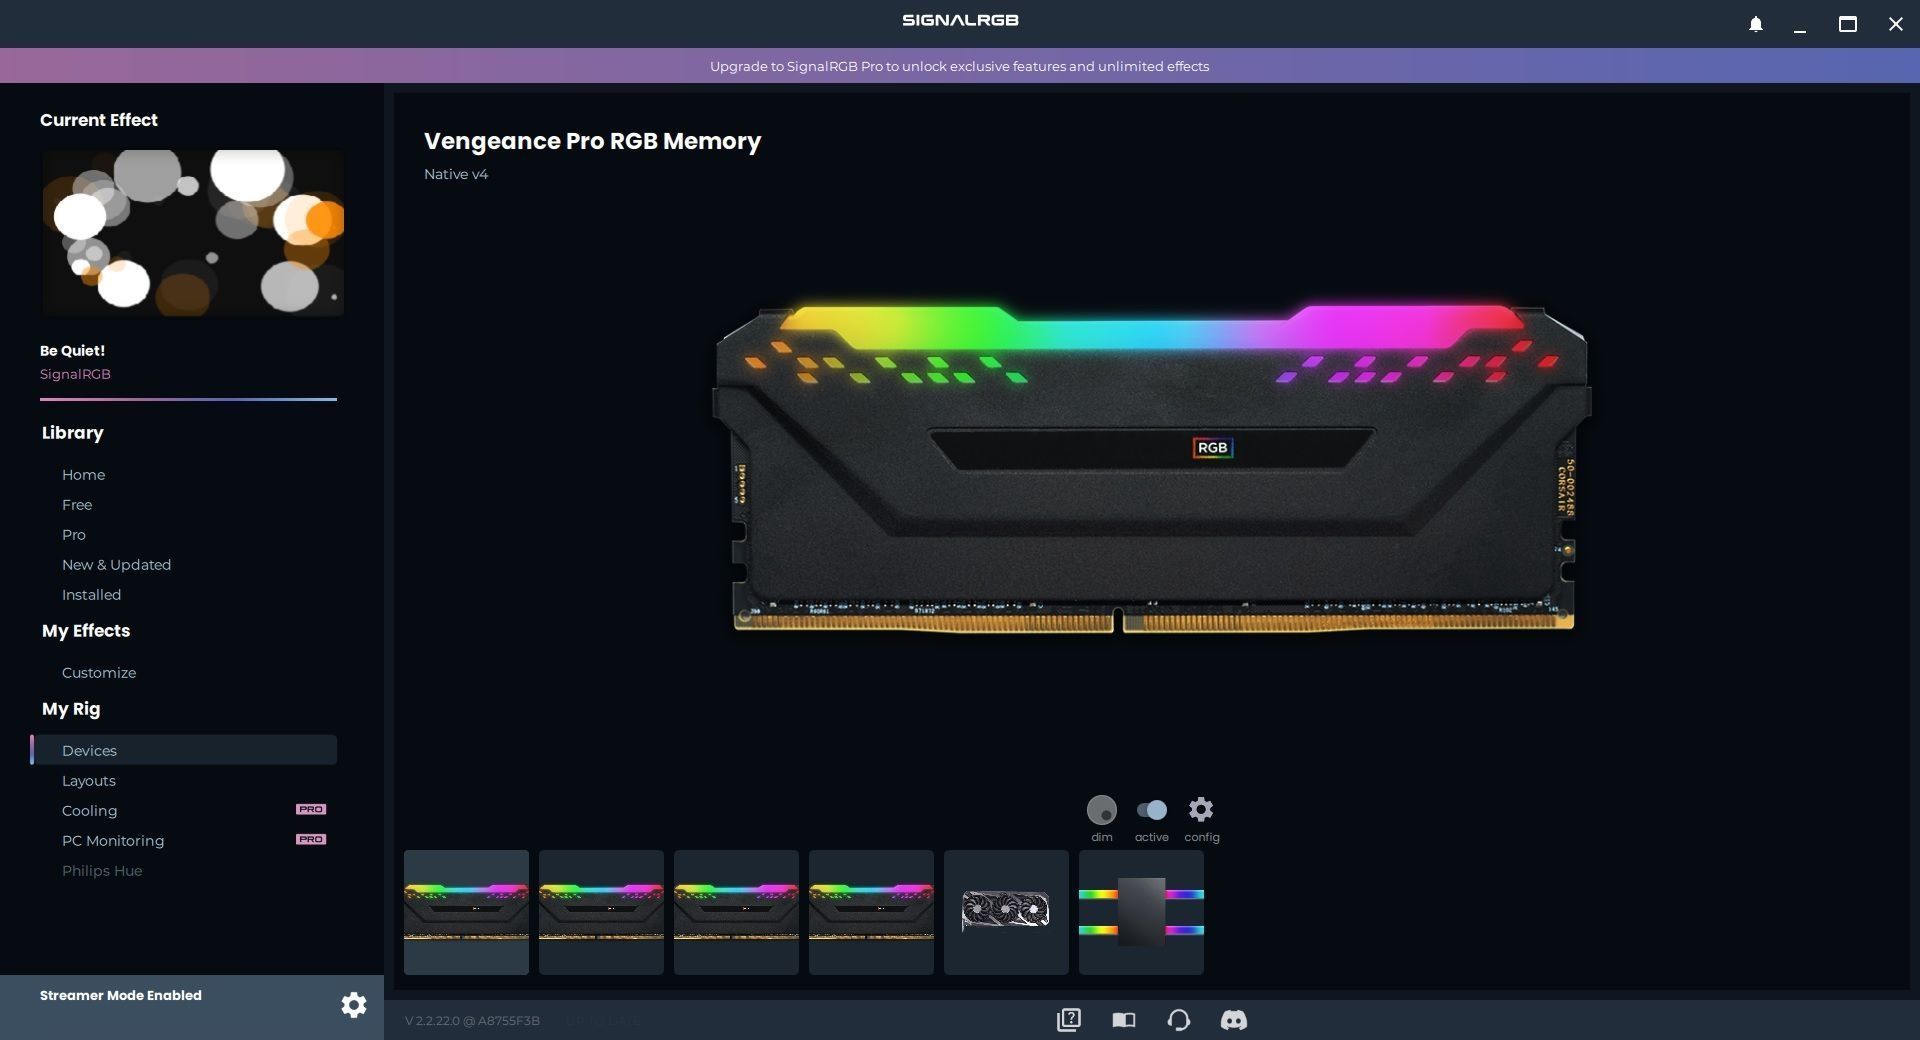The height and width of the screenshot is (1040, 1920).
Task: Open PC Monitoring page
Action: (113, 841)
